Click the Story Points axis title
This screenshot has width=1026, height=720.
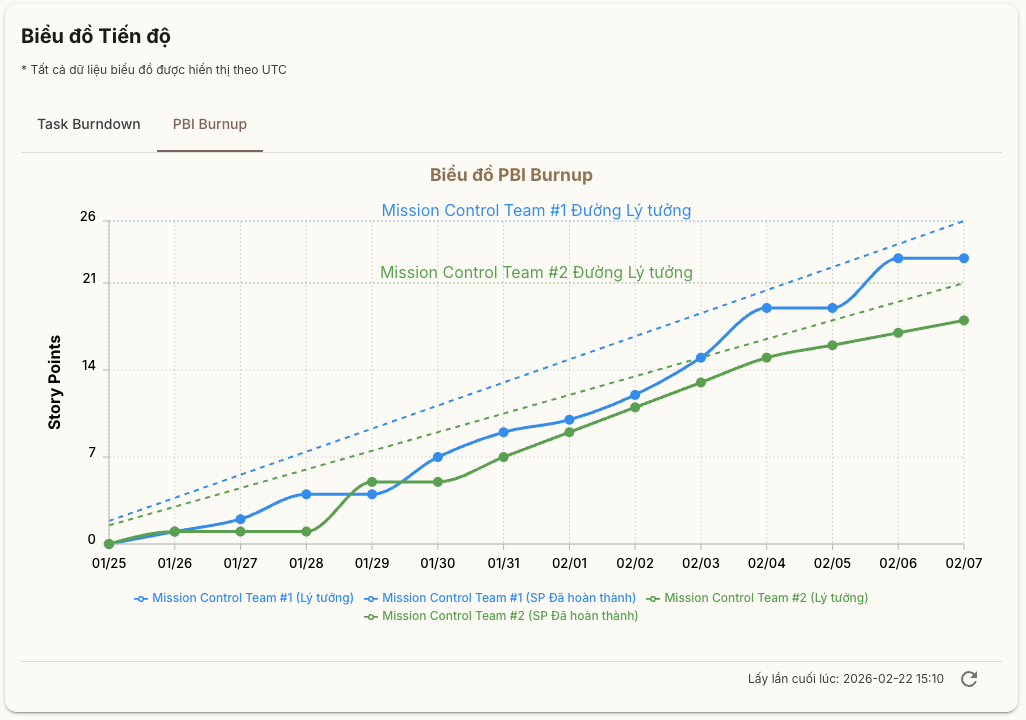pyautogui.click(x=55, y=382)
